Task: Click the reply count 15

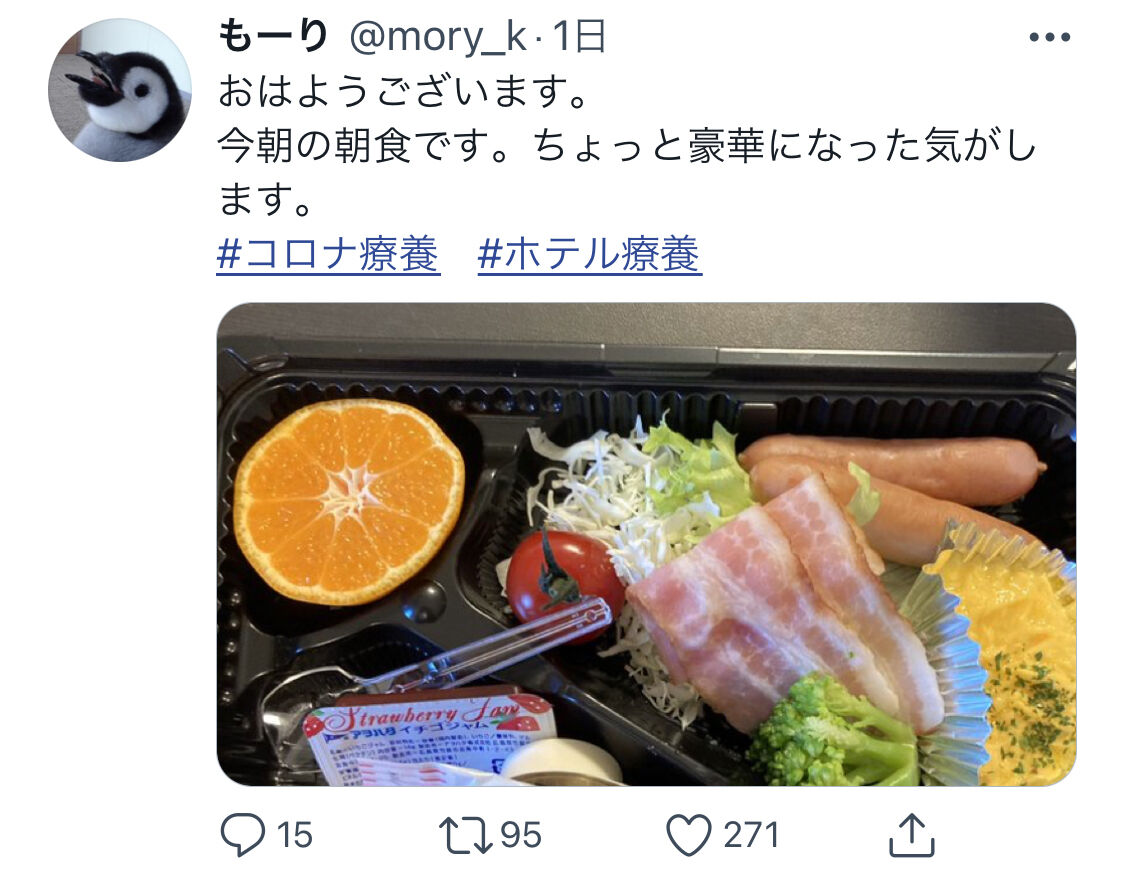Action: [x=294, y=835]
